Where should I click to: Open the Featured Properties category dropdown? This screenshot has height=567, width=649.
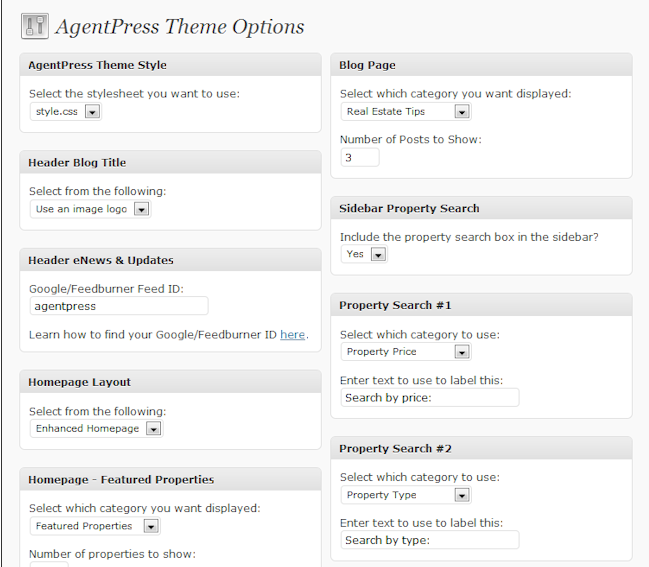pos(95,526)
